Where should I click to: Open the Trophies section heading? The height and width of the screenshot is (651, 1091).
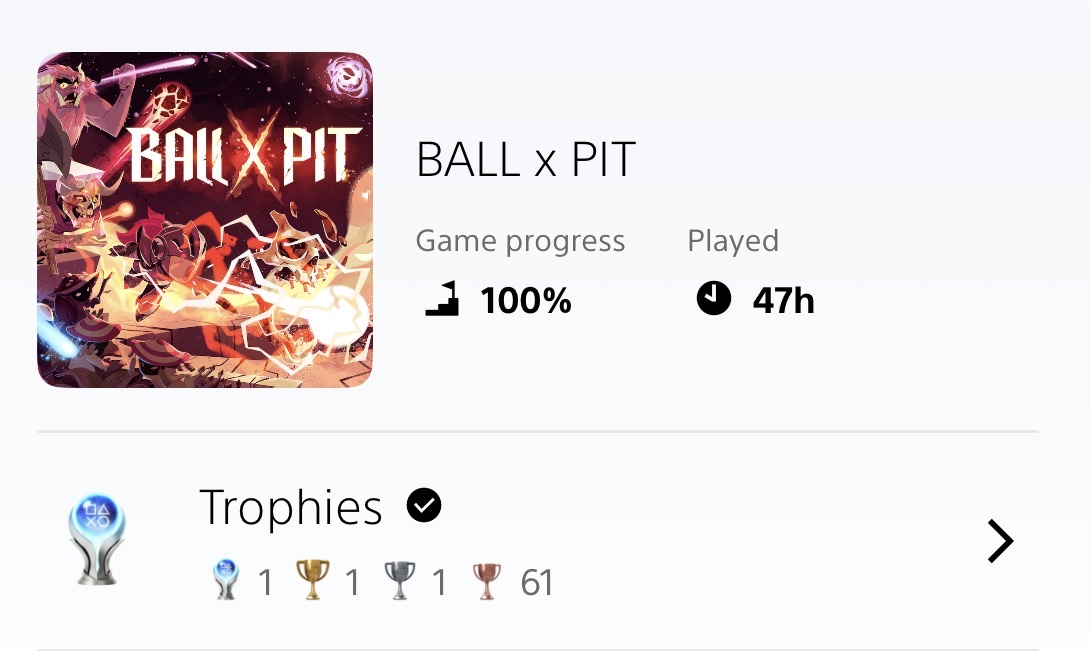click(x=291, y=507)
